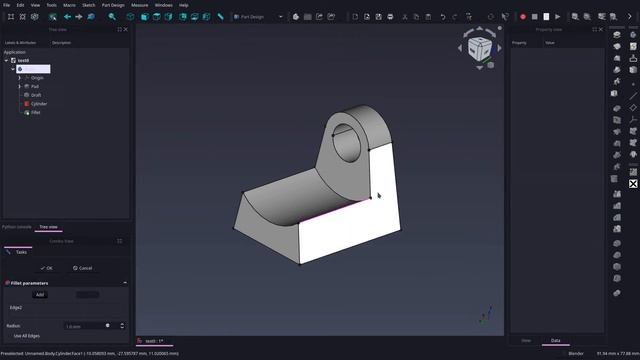This screenshot has height=360, width=640.
Task: Click the forward navigation arrow icon
Action: (78, 17)
